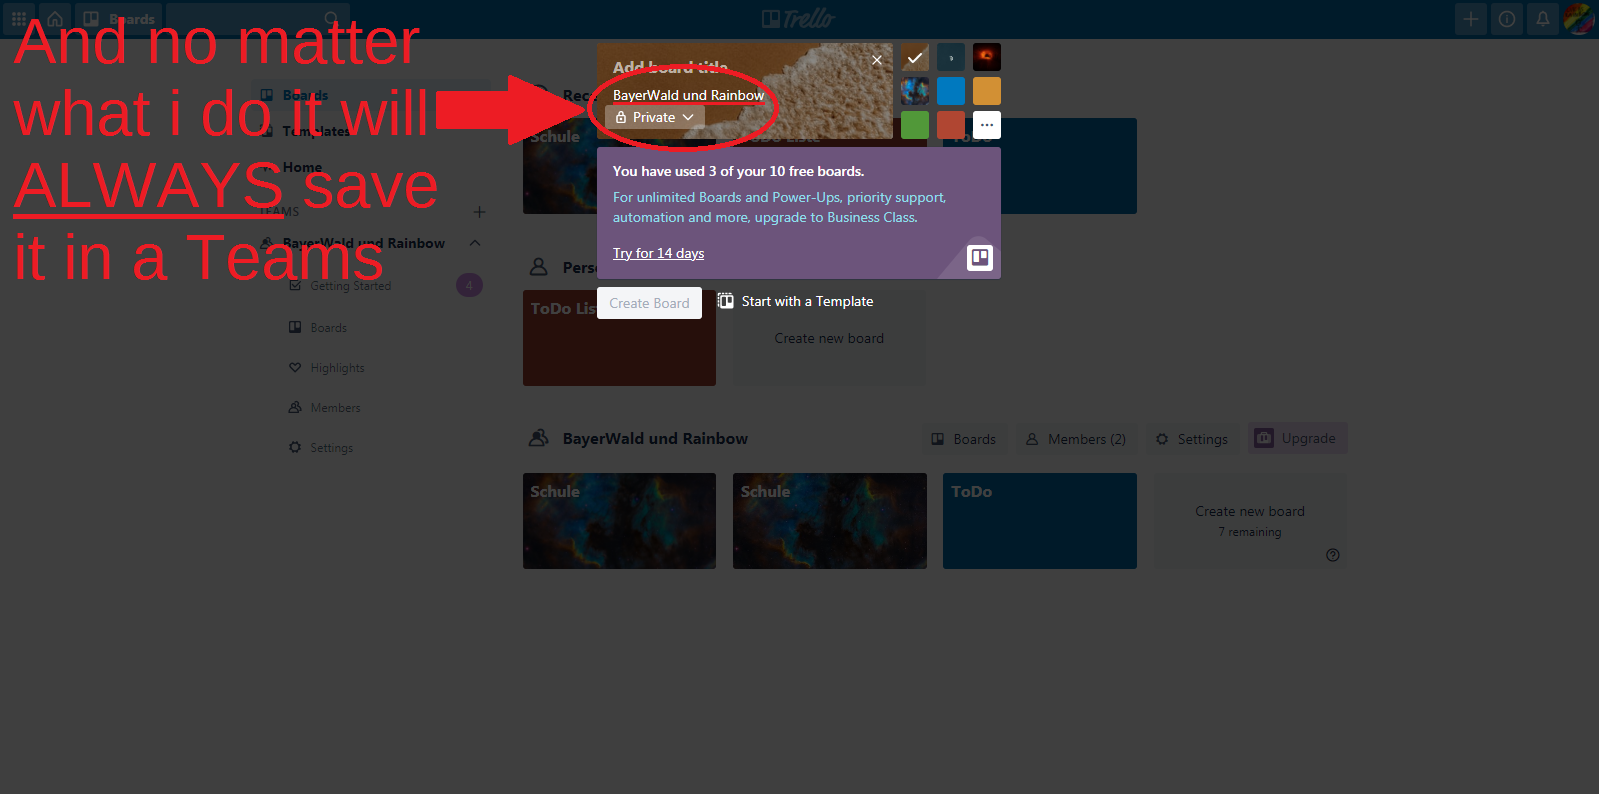Select the black hole photo background
1600x794 pixels.
click(x=986, y=57)
